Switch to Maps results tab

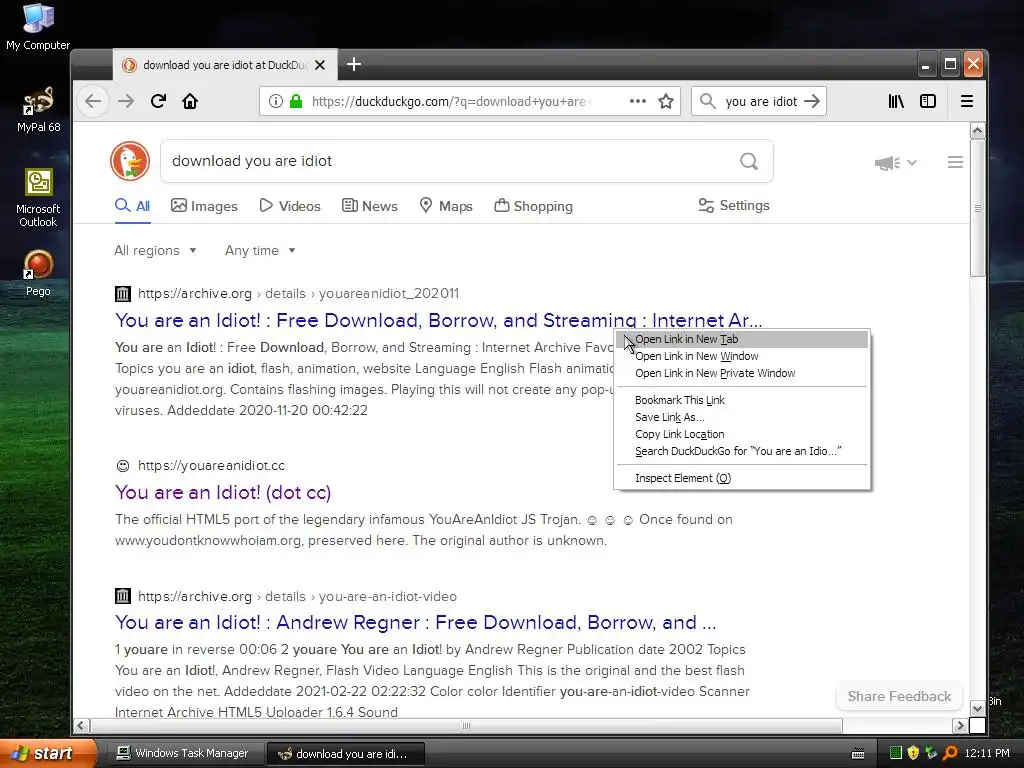pyautogui.click(x=446, y=206)
